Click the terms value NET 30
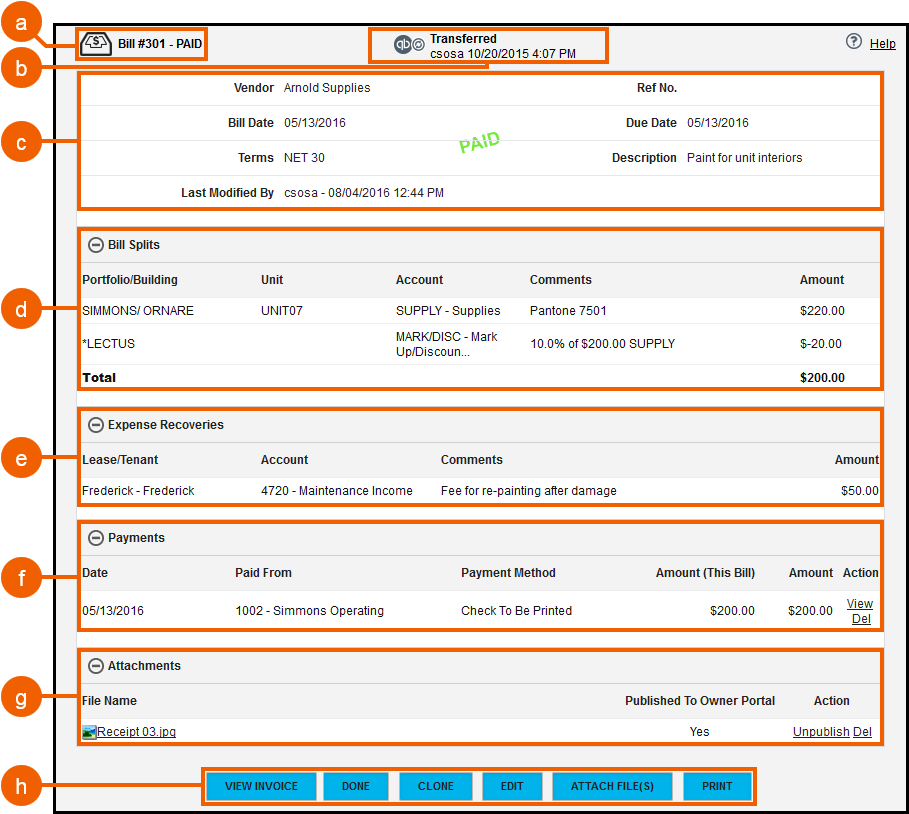The image size is (909, 814). point(304,158)
